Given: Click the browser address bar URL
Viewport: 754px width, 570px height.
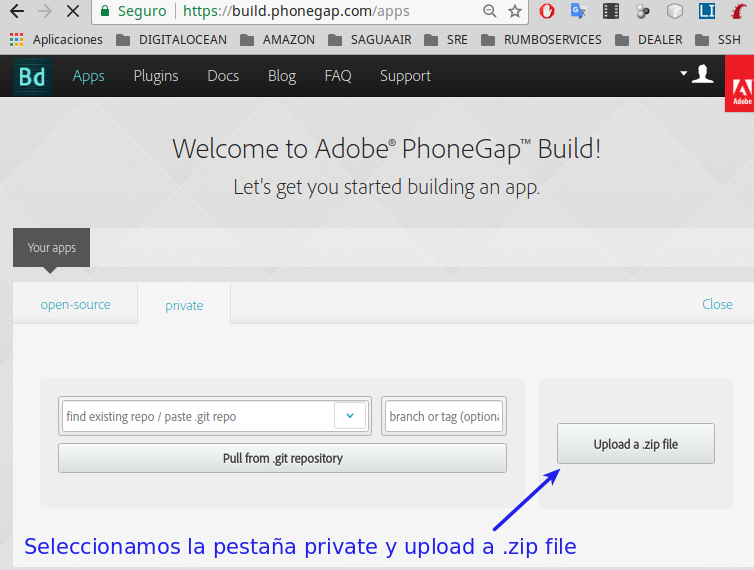Looking at the screenshot, I should [296, 11].
